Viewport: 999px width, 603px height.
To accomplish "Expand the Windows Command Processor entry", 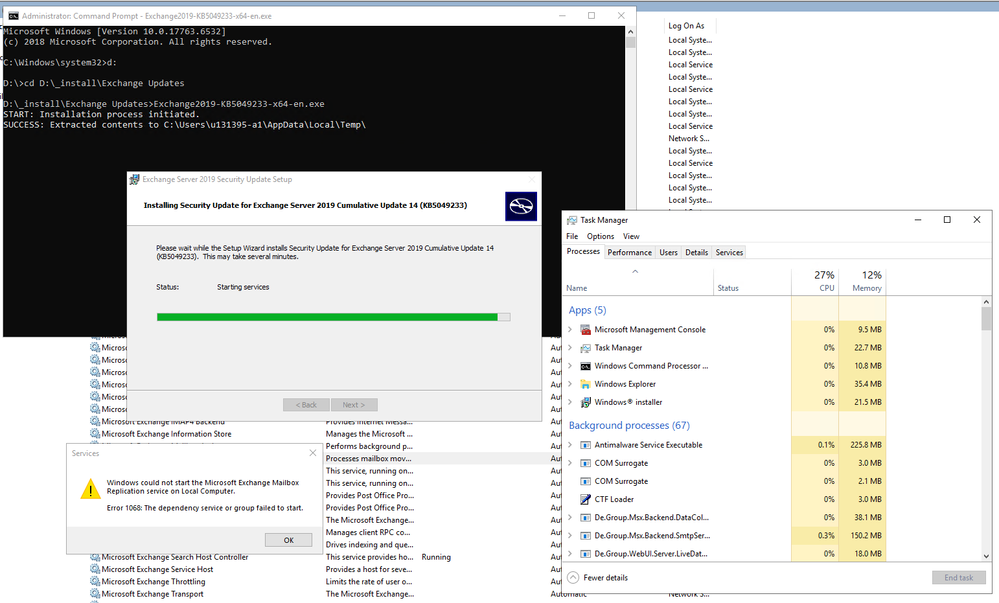I will [x=570, y=366].
